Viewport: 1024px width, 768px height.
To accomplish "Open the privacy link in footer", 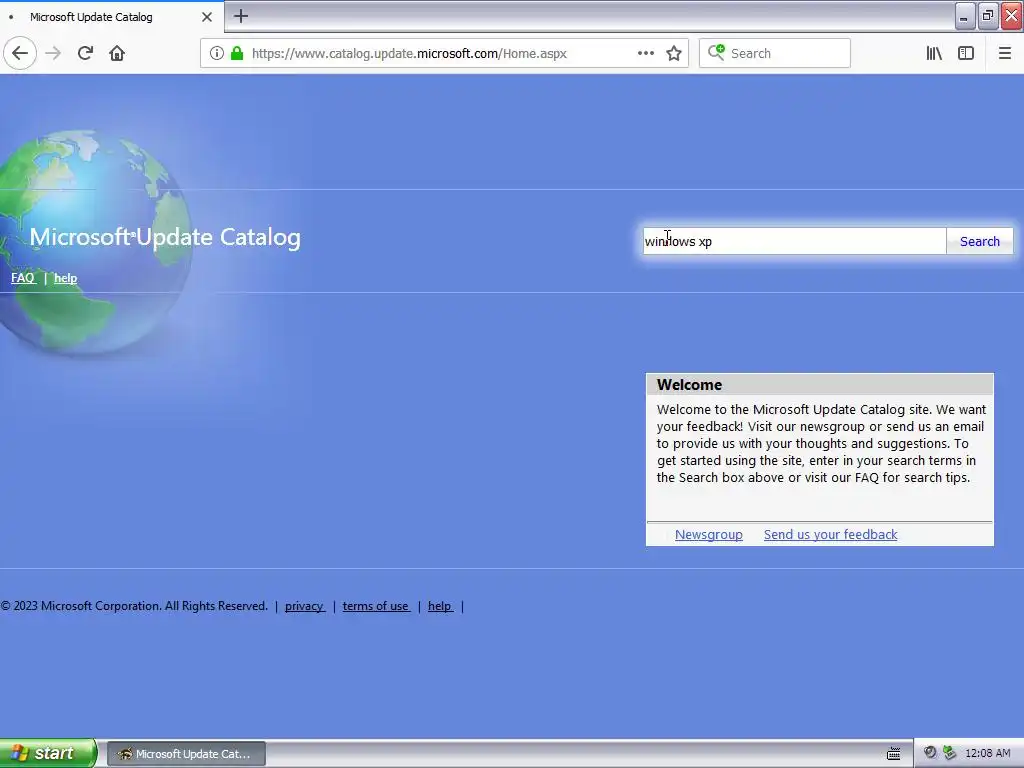I will (x=304, y=606).
